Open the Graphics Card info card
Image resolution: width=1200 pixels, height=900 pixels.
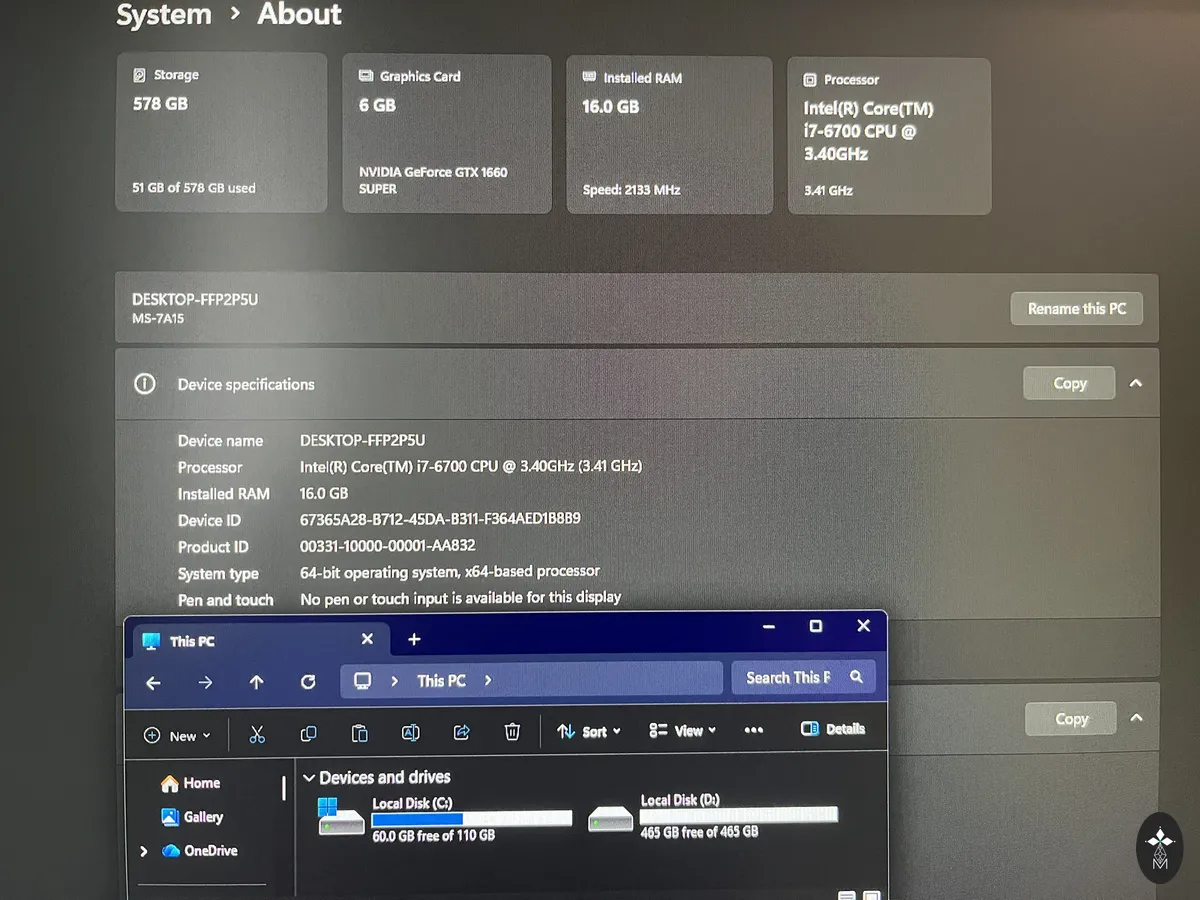coord(447,133)
